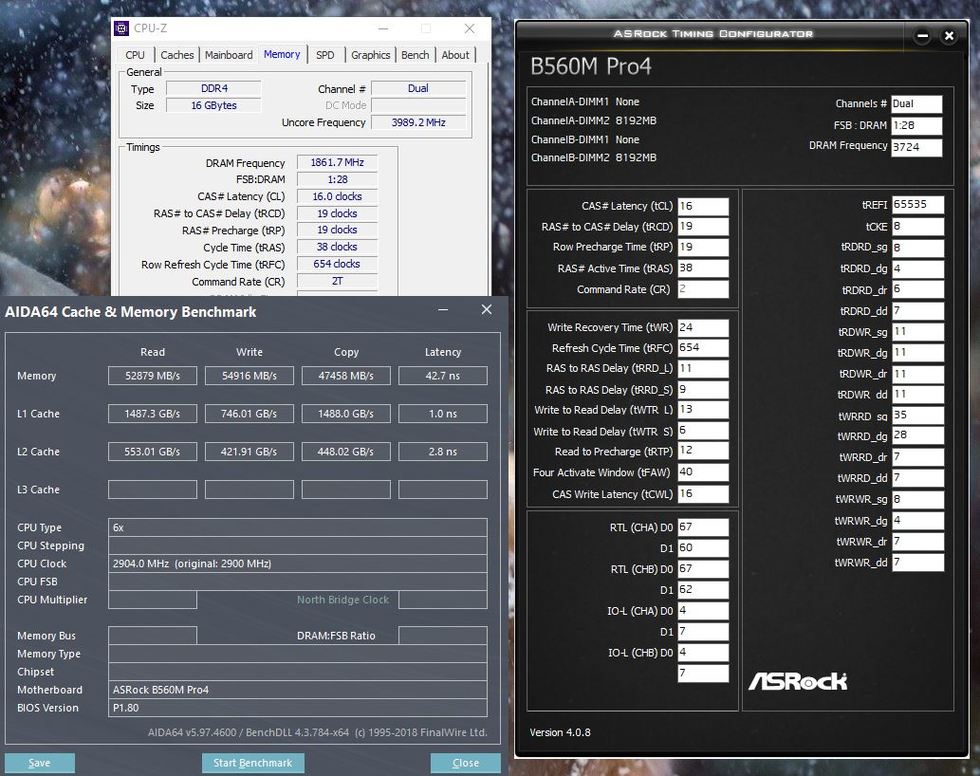Switch to the CPU tab in CPU-Z
This screenshot has height=776, width=980.
pyautogui.click(x=135, y=55)
